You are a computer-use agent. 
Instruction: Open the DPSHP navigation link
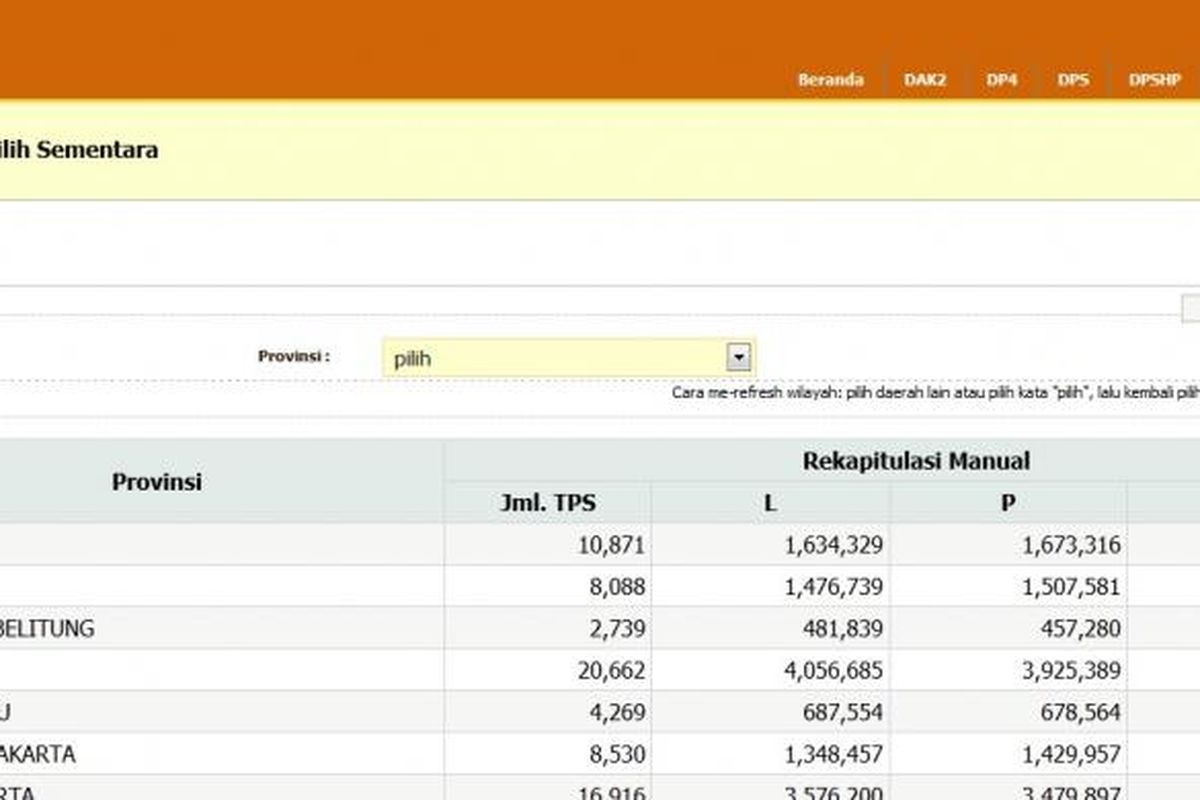pos(1154,80)
